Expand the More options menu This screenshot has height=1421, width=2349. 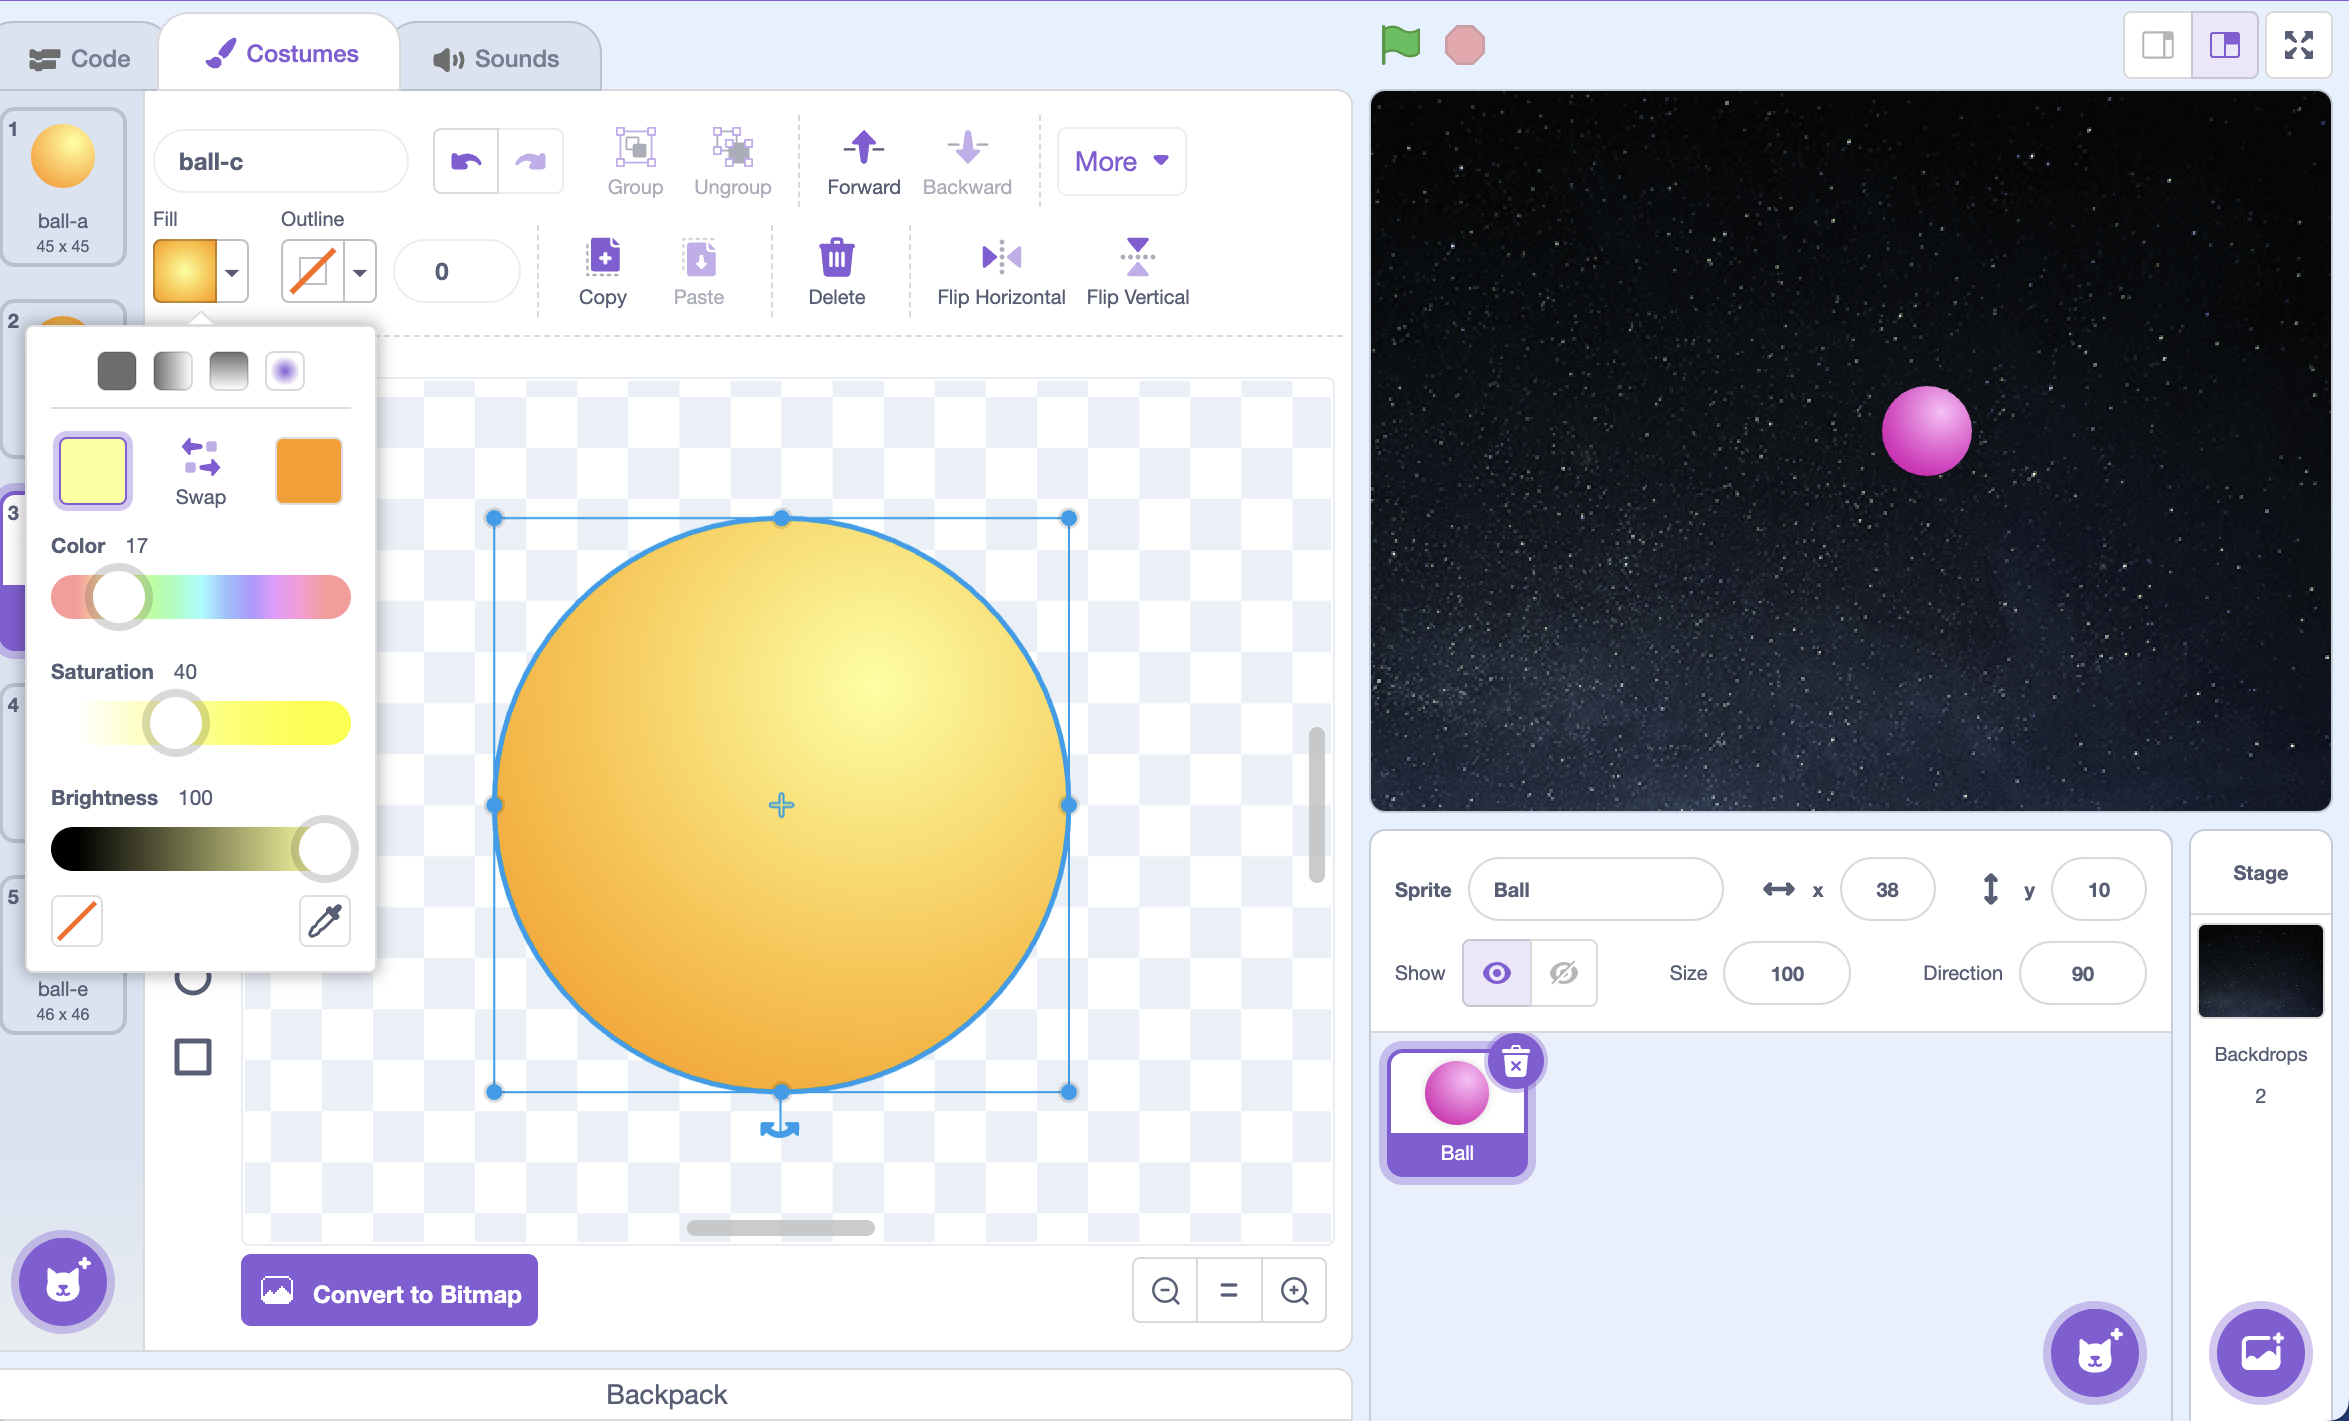[x=1120, y=161]
